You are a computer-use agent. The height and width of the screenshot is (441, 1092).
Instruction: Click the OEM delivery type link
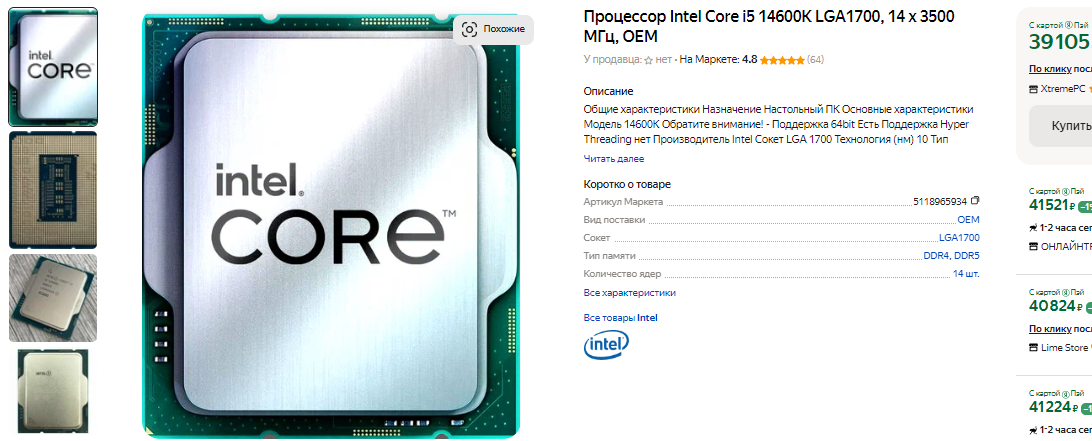click(968, 219)
